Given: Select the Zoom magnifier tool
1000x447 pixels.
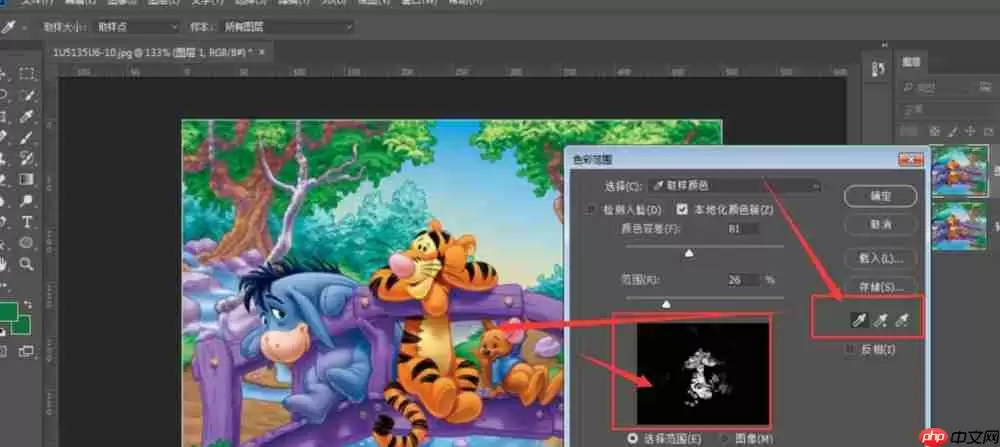Looking at the screenshot, I should point(27,263).
